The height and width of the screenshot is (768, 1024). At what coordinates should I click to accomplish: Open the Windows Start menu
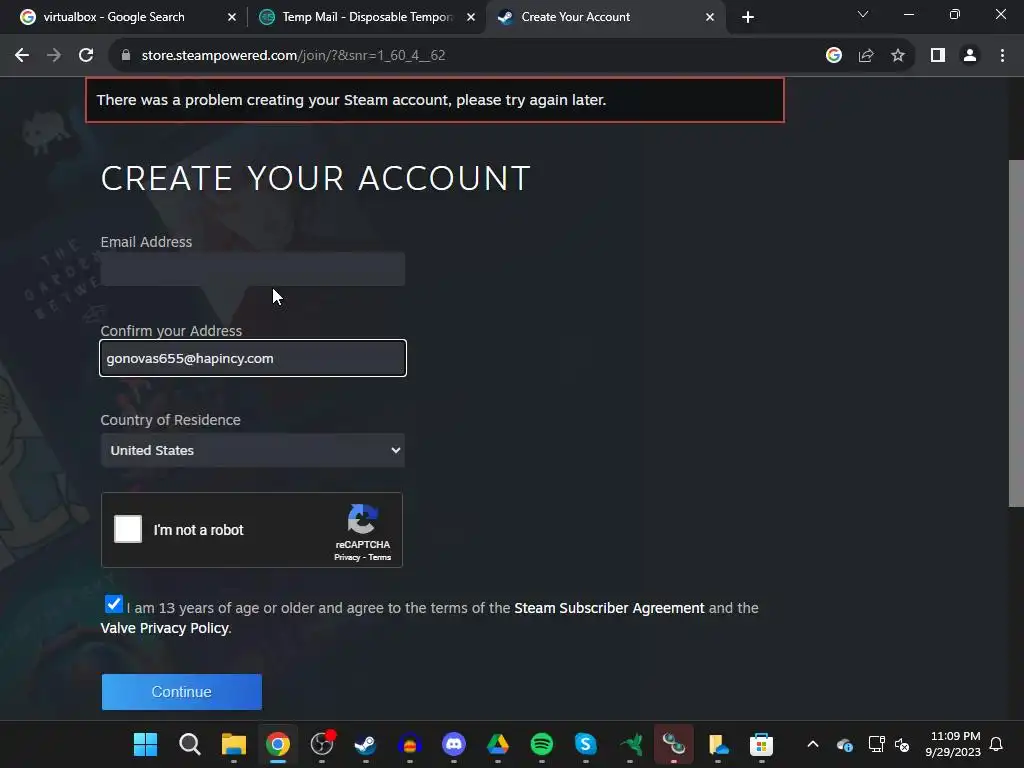point(145,744)
